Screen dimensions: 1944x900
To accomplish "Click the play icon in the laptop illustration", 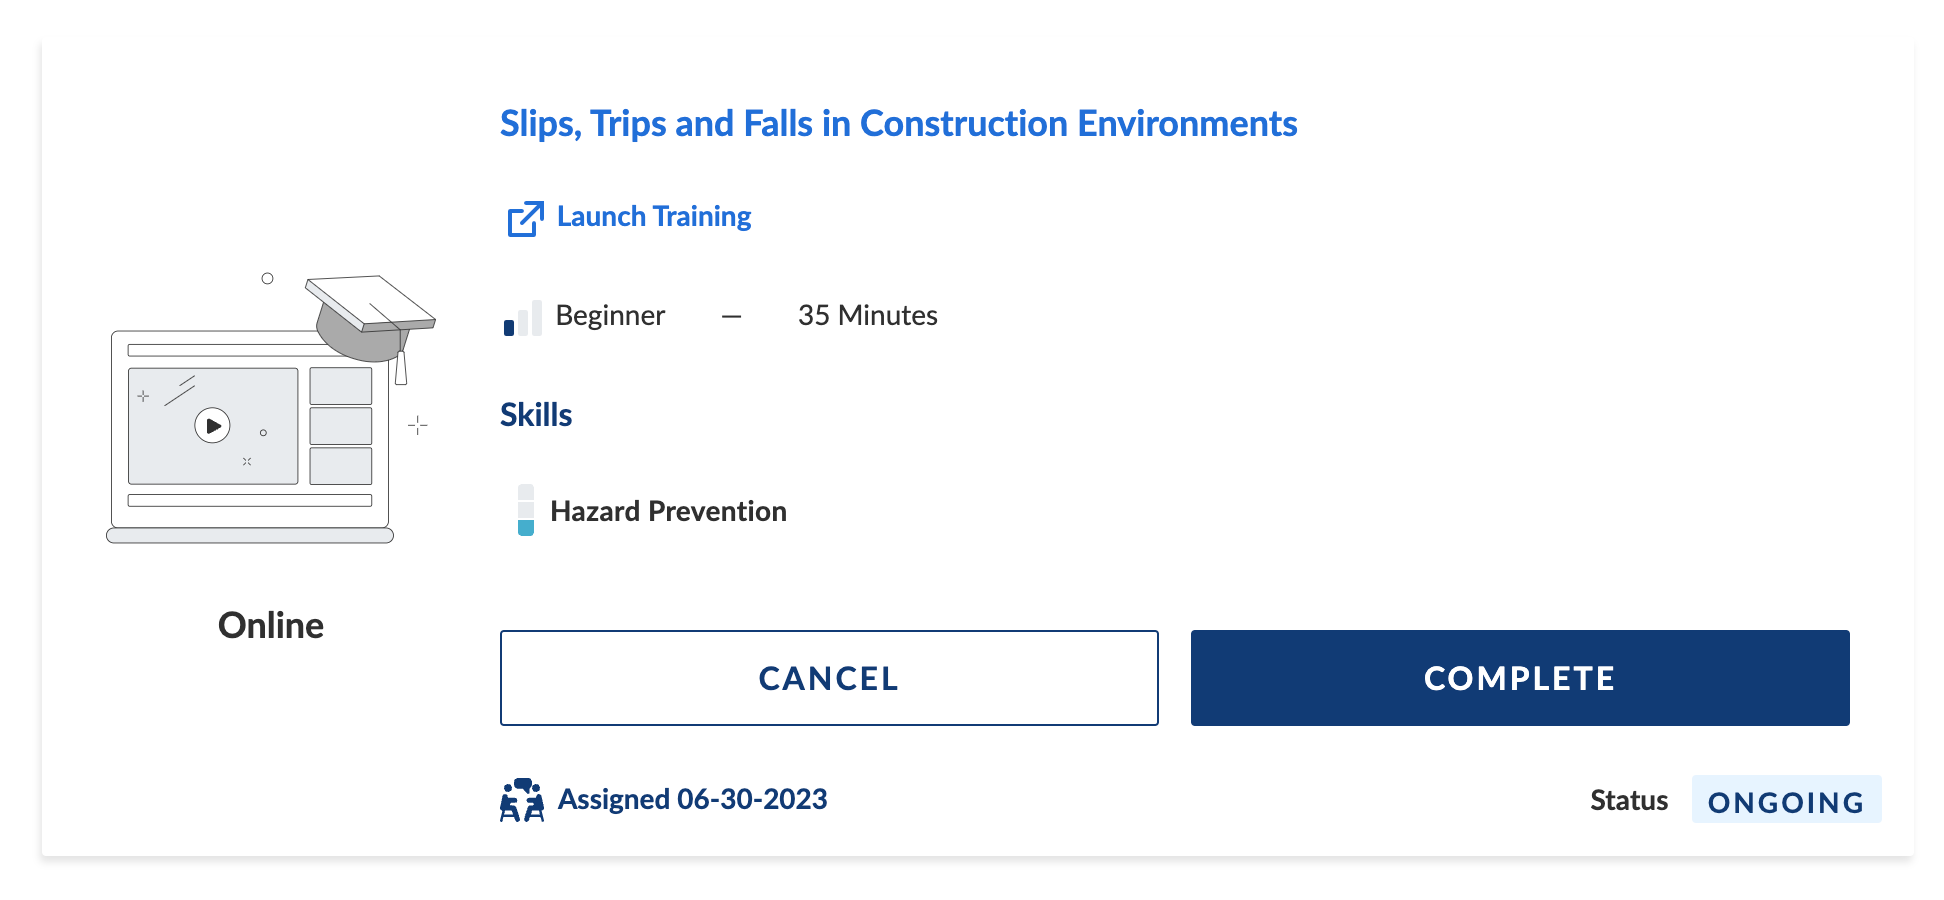I will click(212, 426).
